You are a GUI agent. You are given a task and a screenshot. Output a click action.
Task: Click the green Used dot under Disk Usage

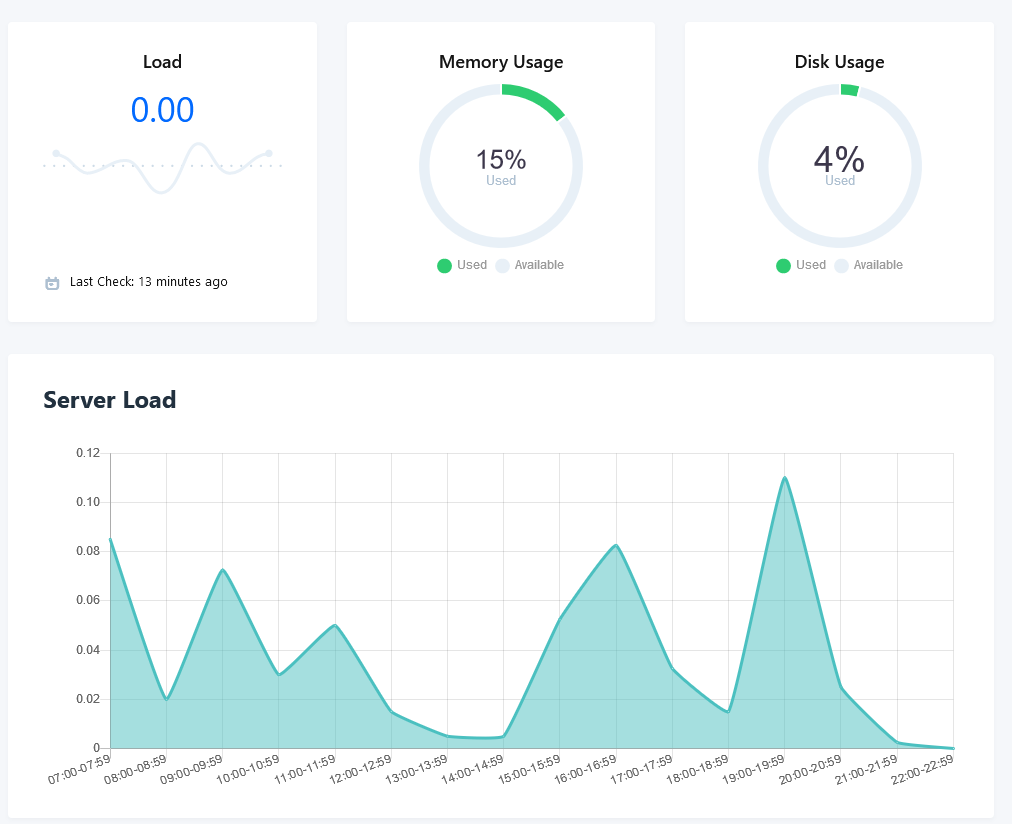(783, 266)
